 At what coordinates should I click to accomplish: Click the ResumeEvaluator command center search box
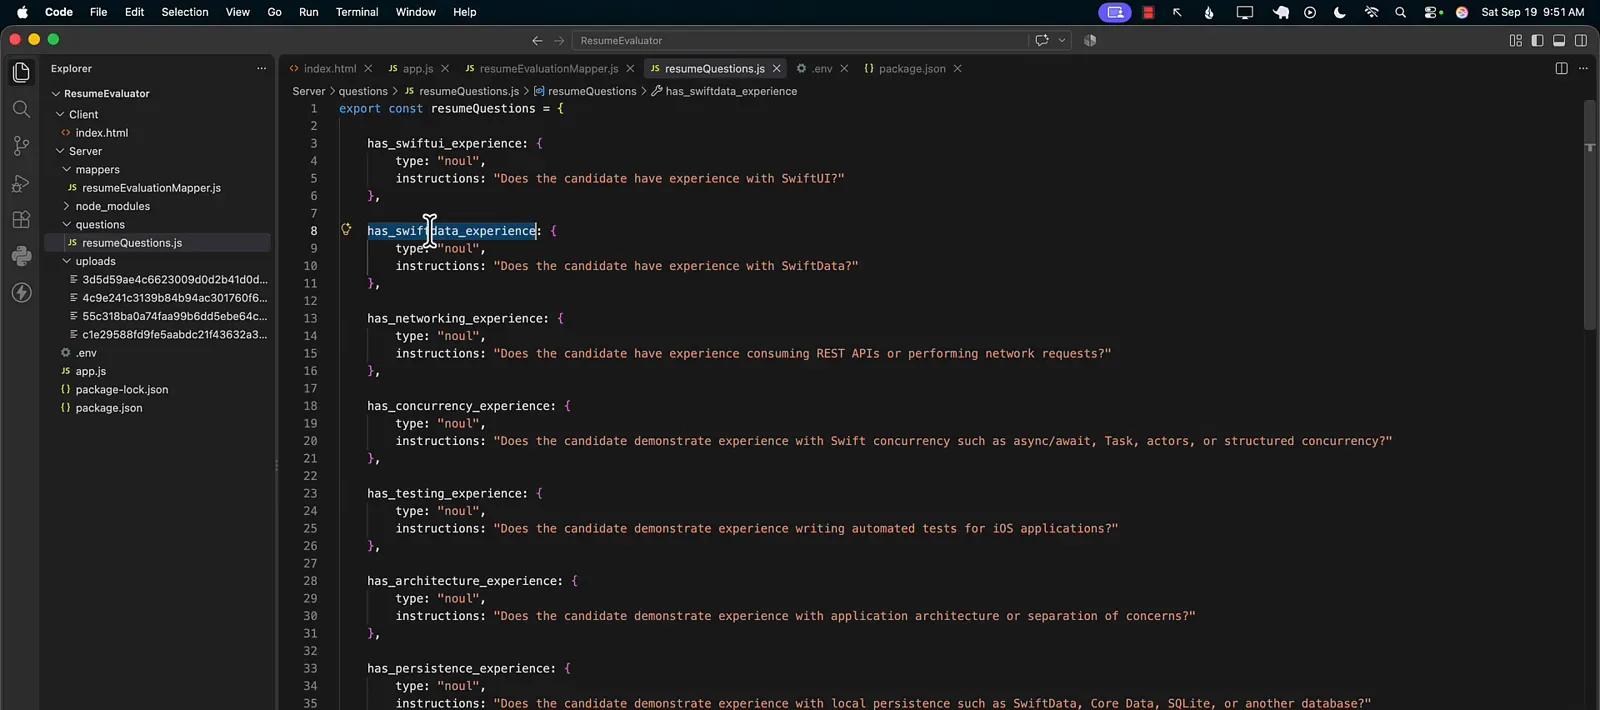tap(800, 41)
